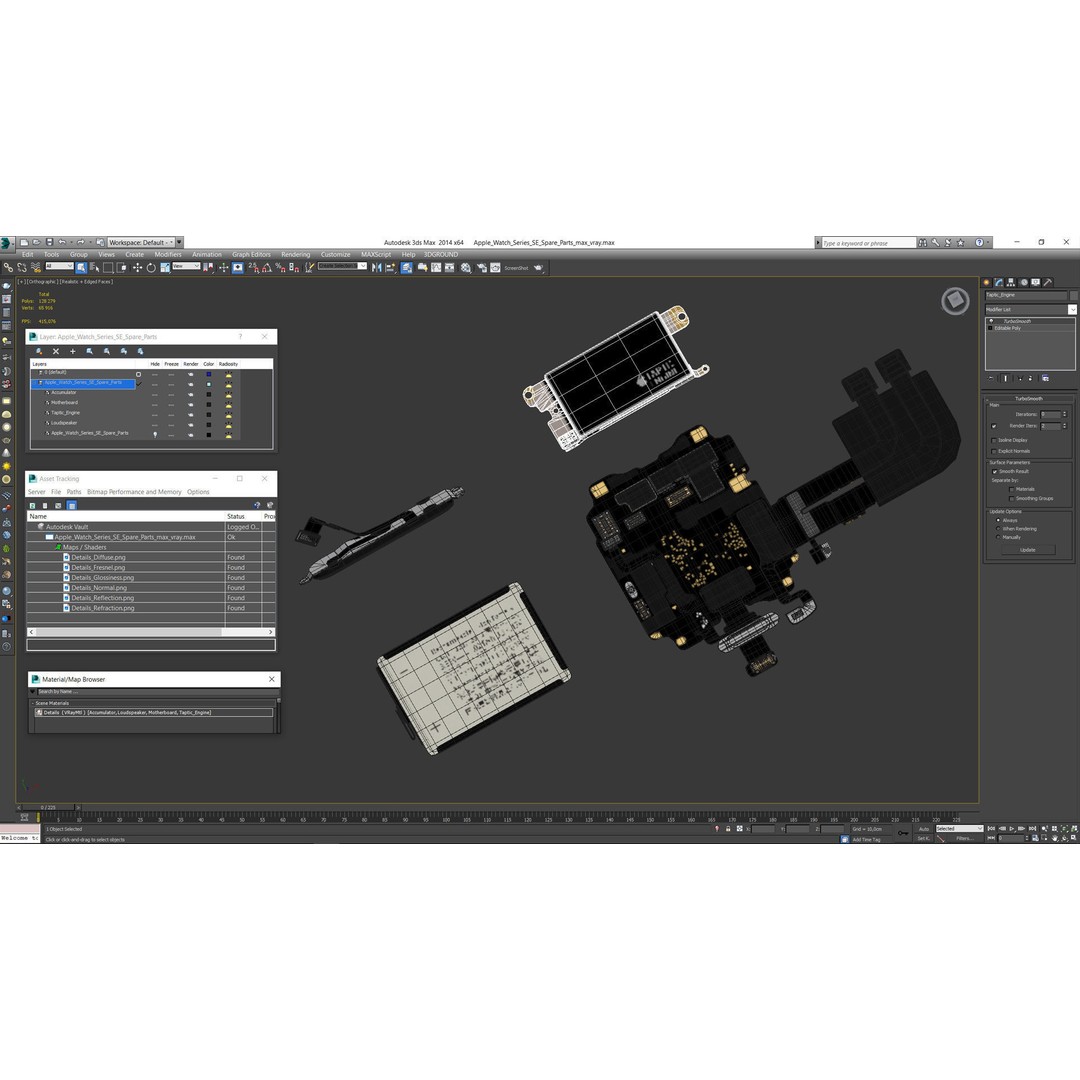The width and height of the screenshot is (1080, 1080).
Task: Open the Material Editor icon
Action: click(x=466, y=268)
